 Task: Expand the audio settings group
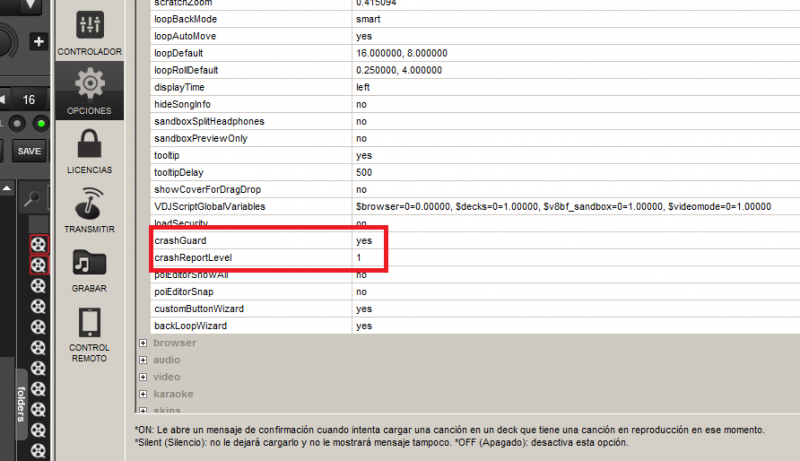tap(143, 360)
